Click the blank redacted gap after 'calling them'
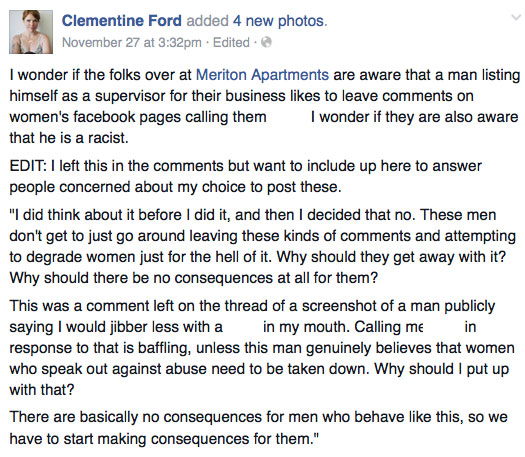 point(288,117)
